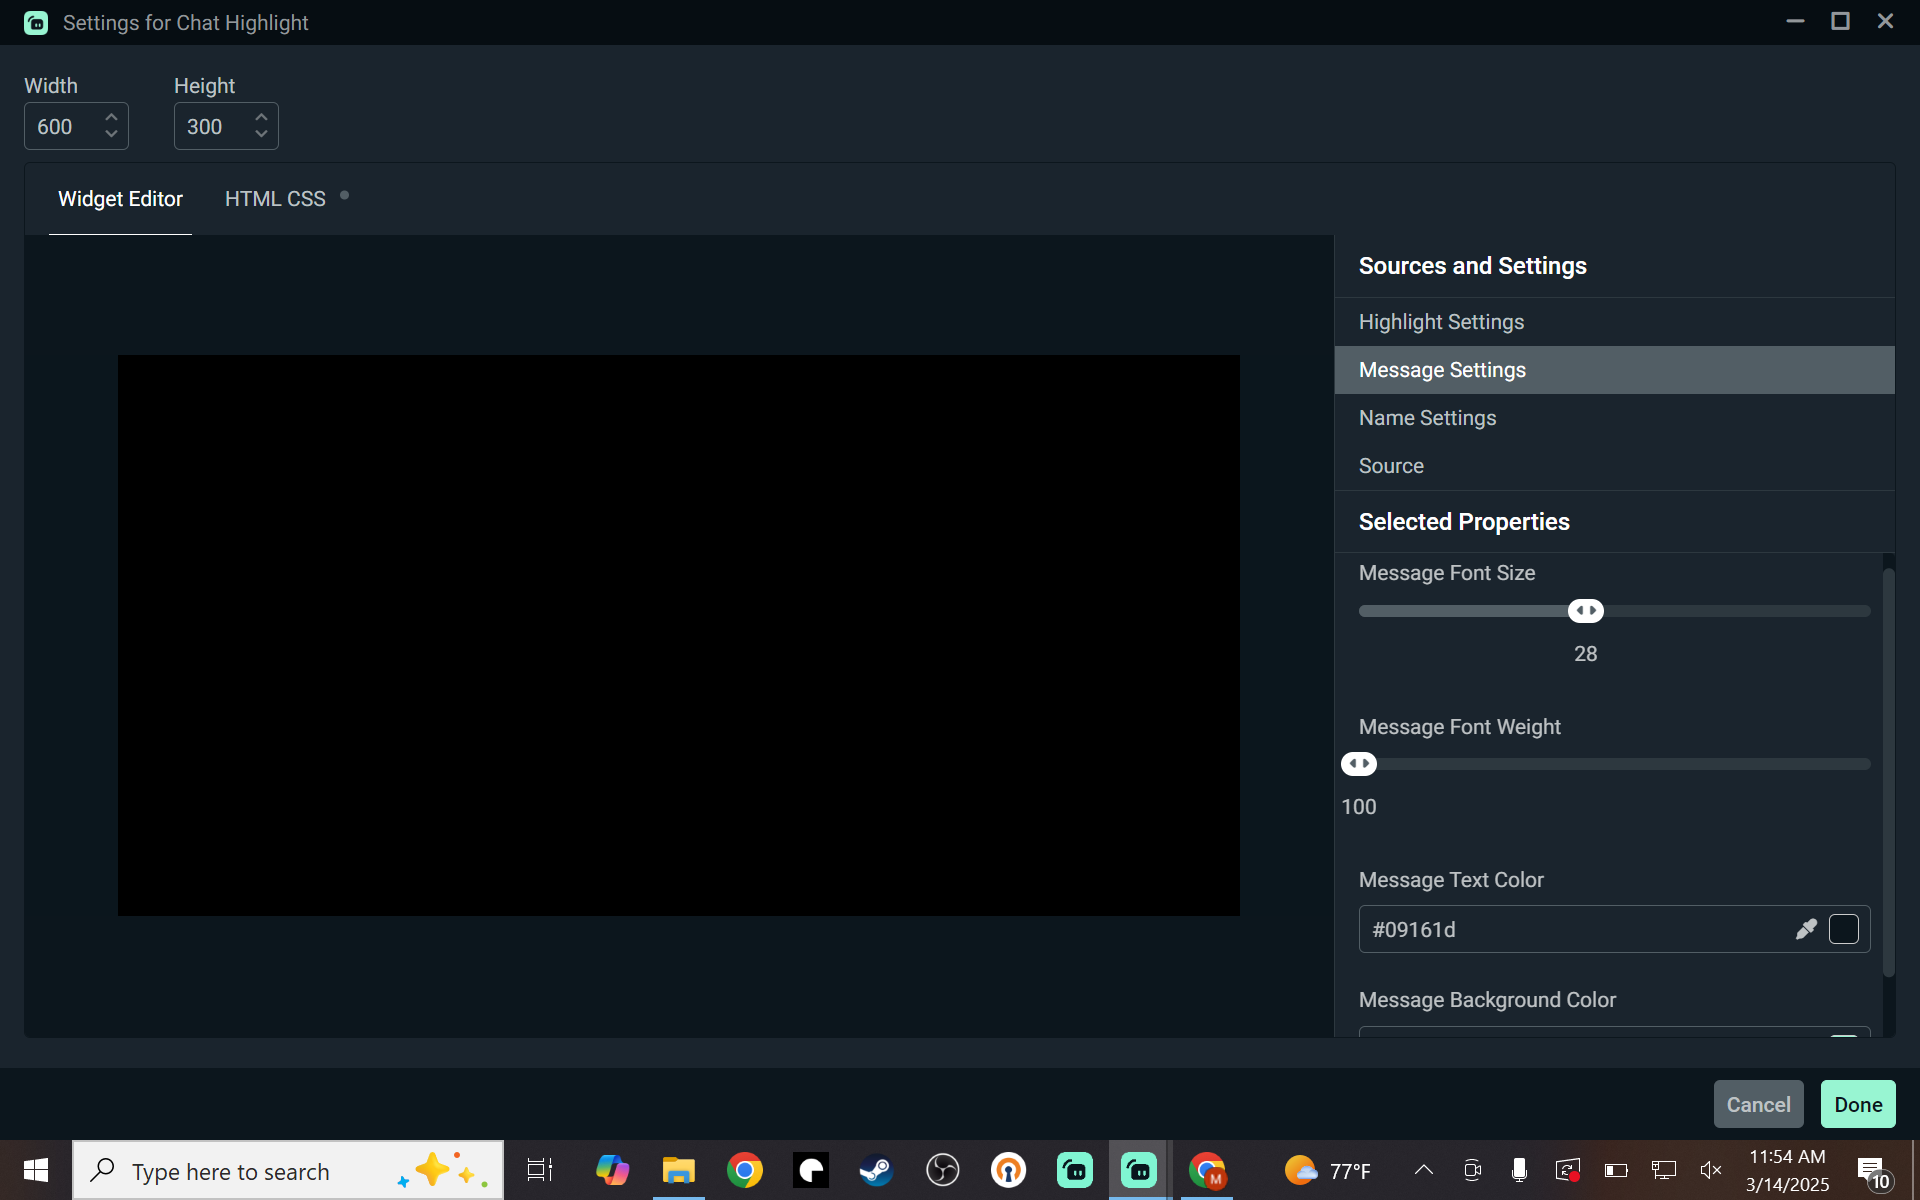Select Name Settings in the sources sidebar
This screenshot has width=1920, height=1200.
pos(1427,417)
